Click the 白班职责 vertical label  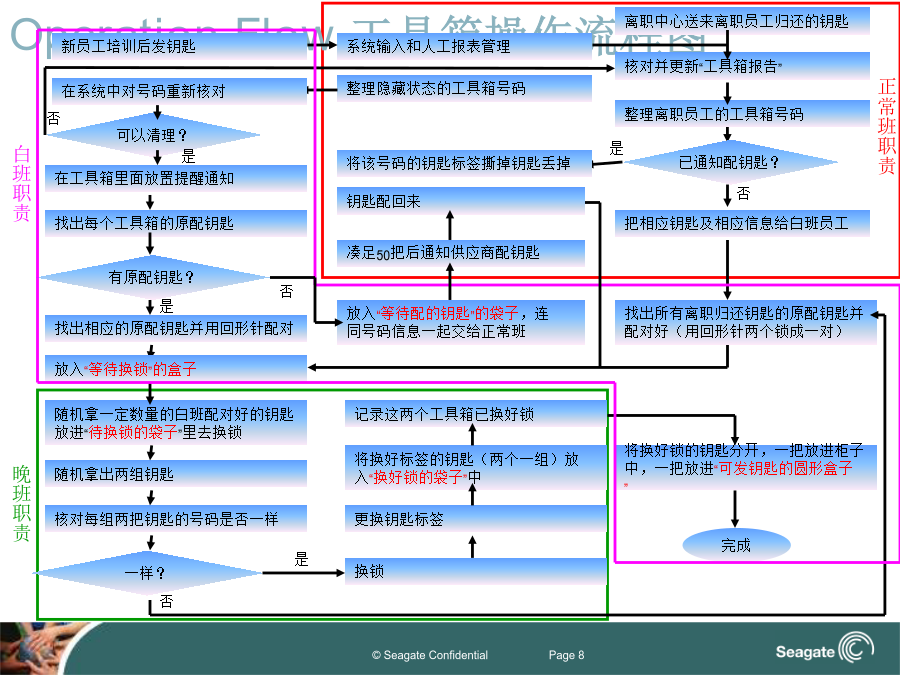point(22,183)
